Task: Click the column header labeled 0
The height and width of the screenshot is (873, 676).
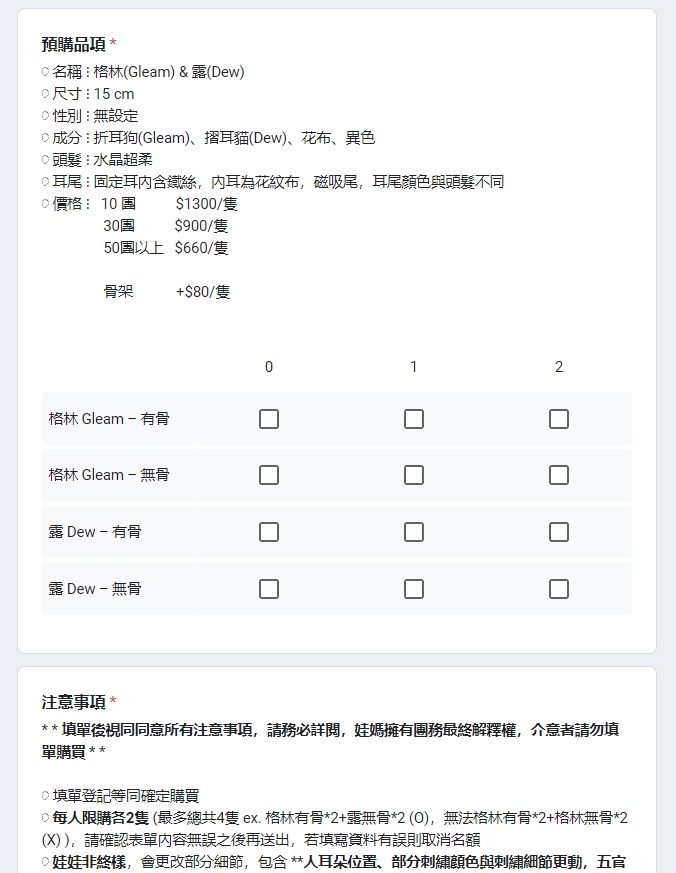Action: pos(269,366)
